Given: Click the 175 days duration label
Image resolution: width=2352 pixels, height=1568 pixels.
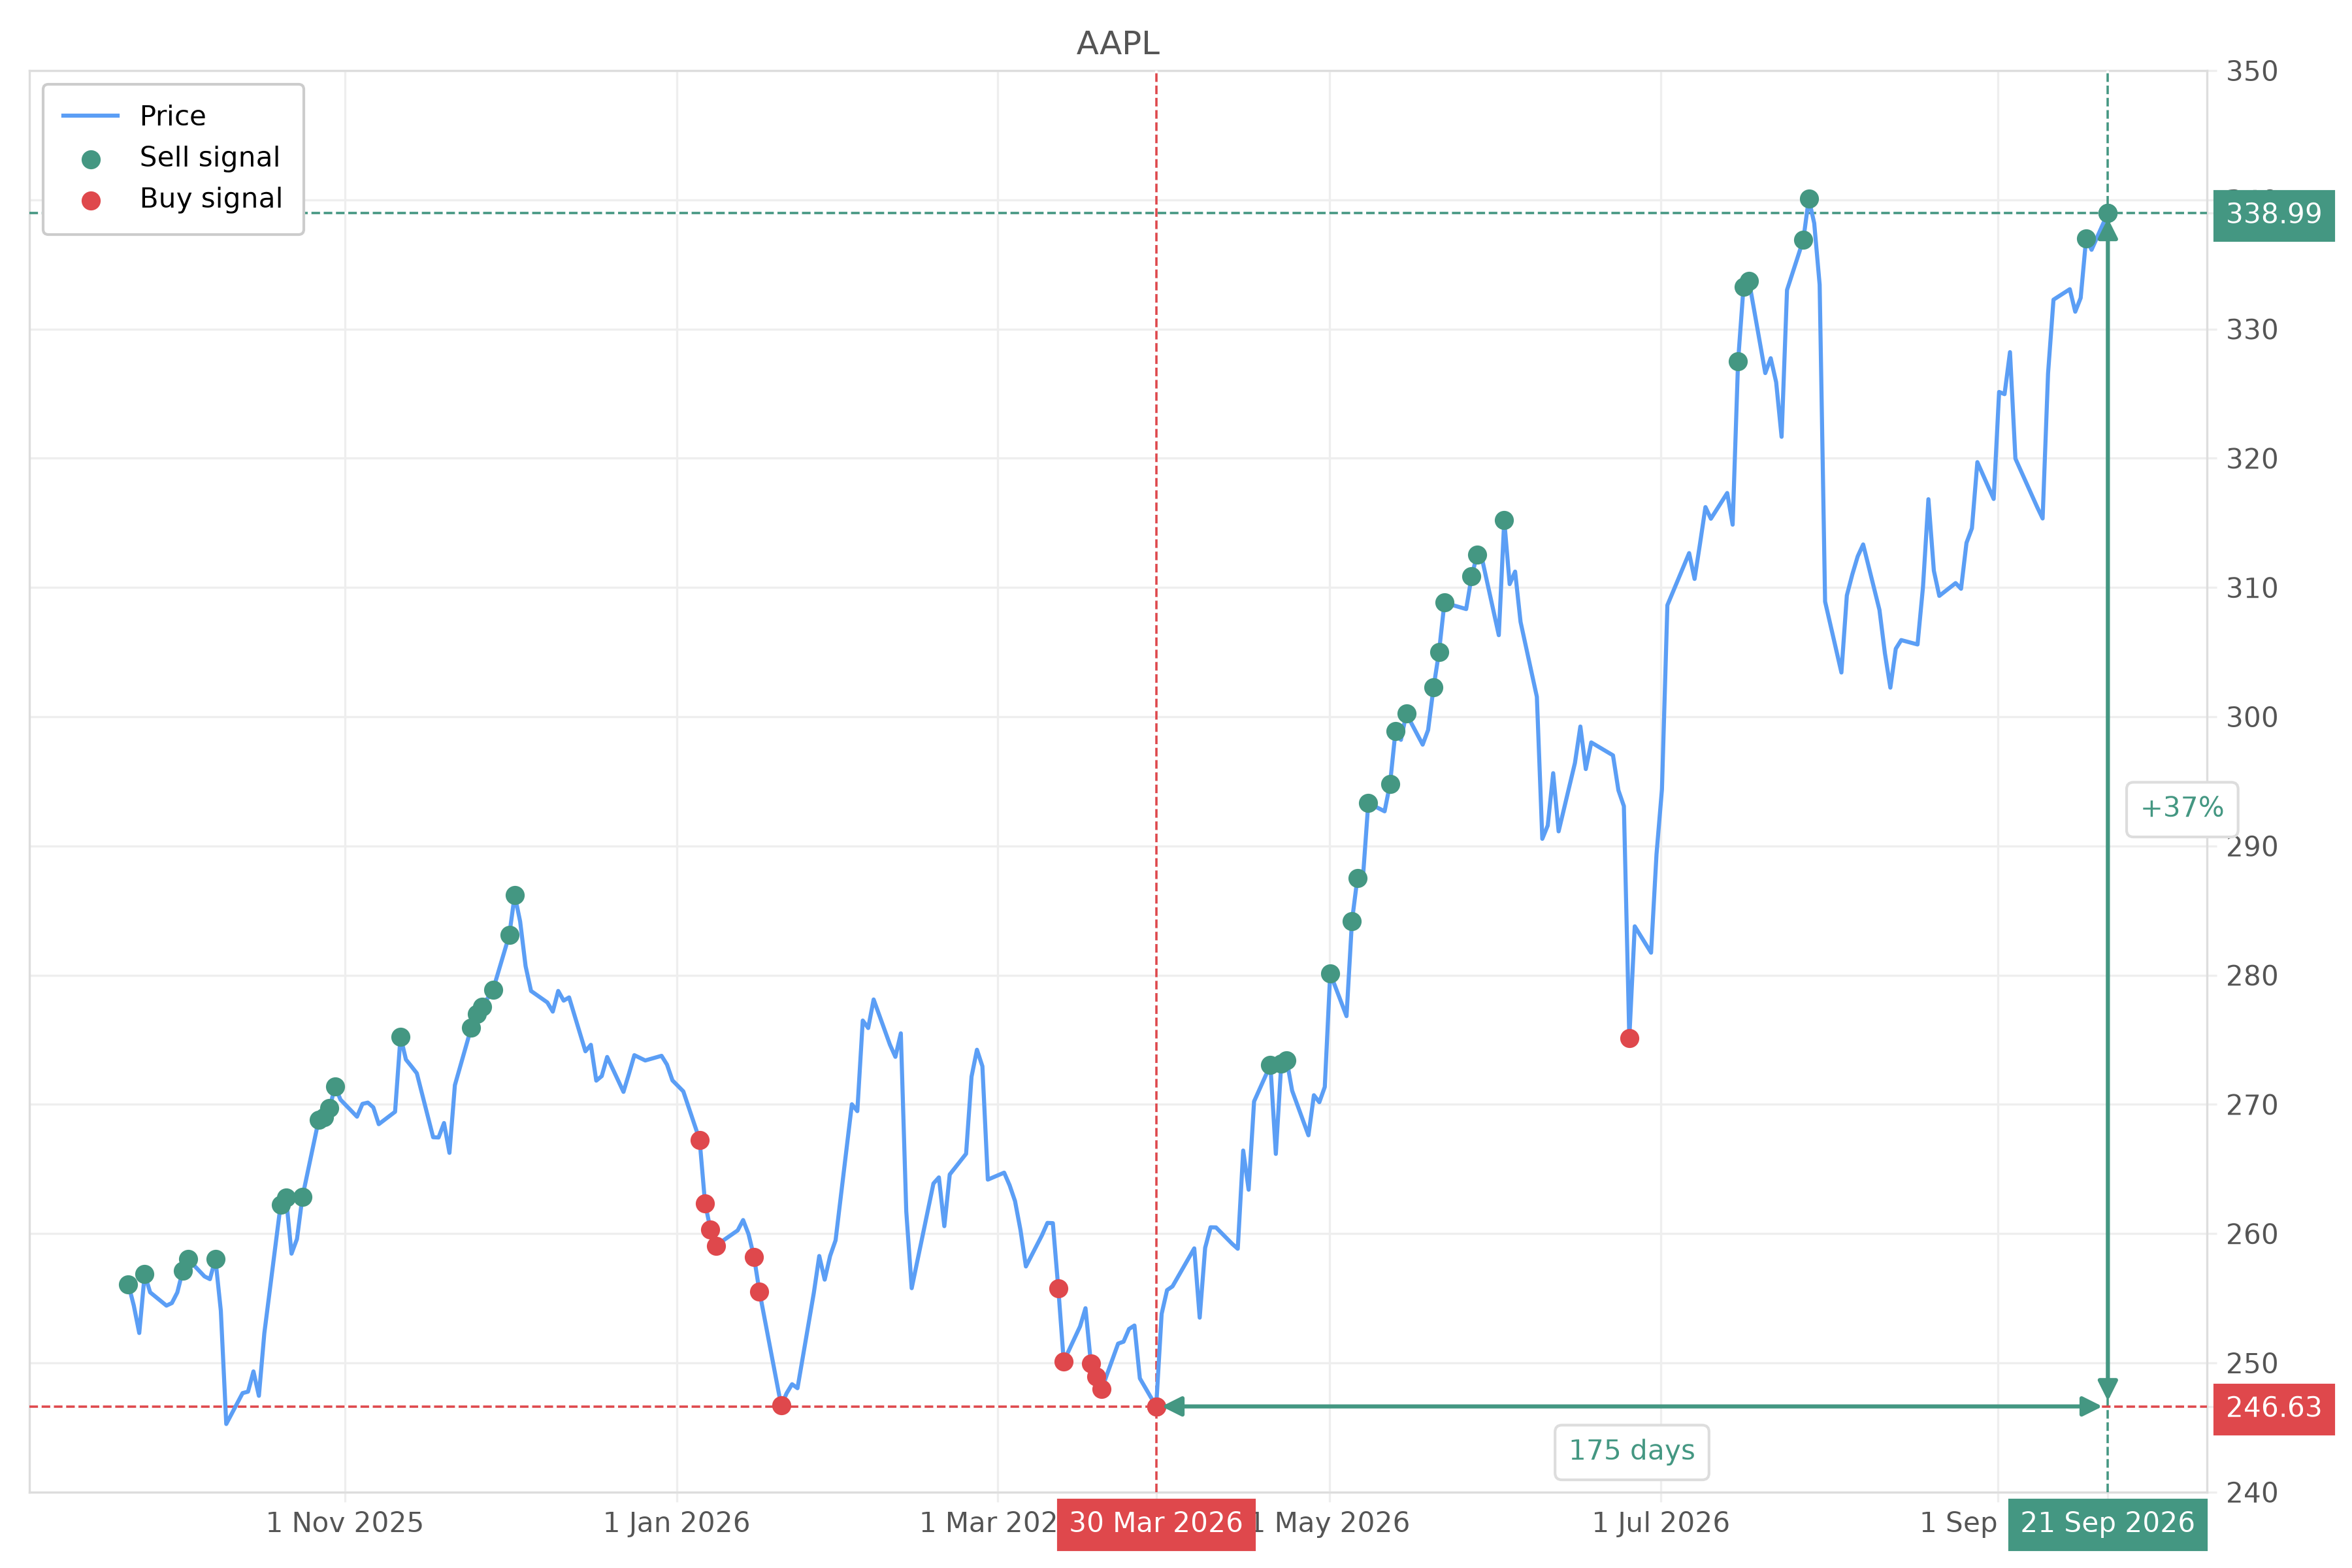Looking at the screenshot, I should (1631, 1451).
